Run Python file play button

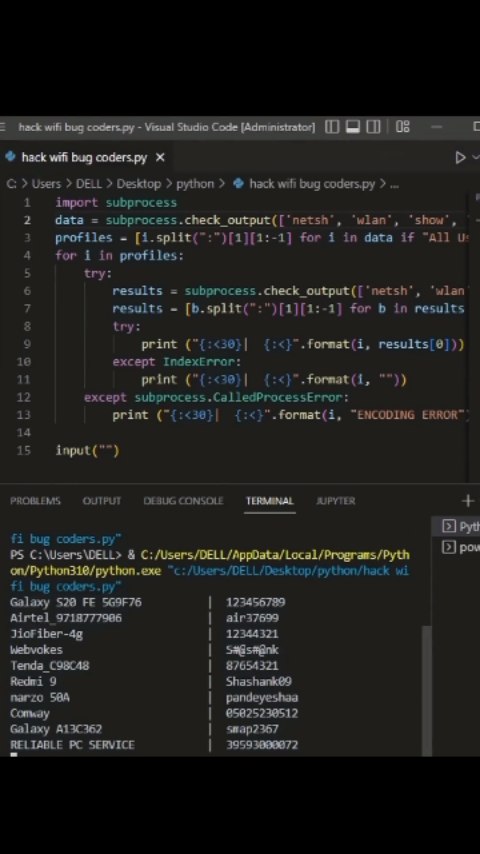tap(460, 157)
